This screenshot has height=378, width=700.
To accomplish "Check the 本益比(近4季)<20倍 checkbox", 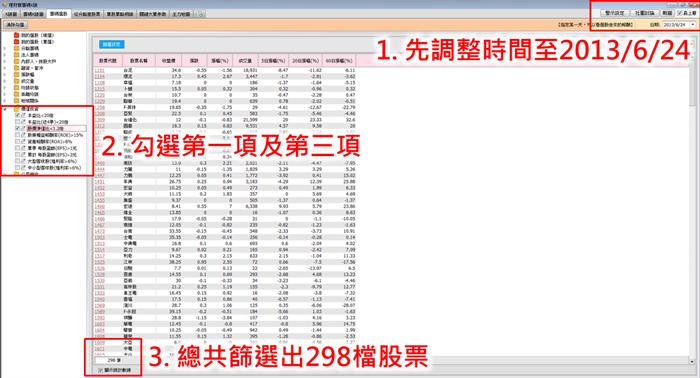I will pyautogui.click(x=18, y=122).
